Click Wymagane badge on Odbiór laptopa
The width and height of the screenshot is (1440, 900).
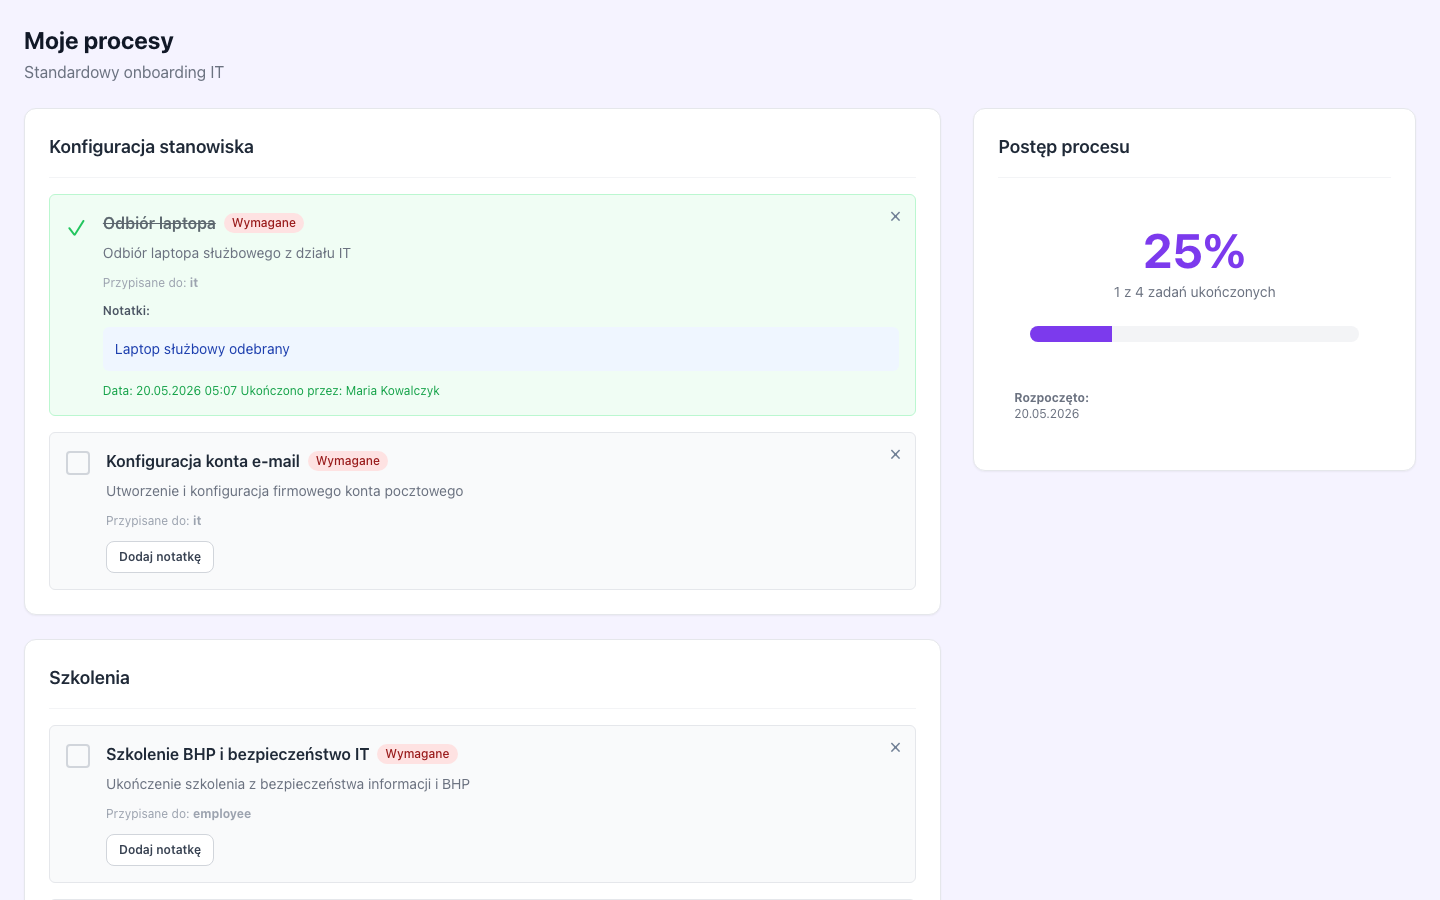click(264, 223)
